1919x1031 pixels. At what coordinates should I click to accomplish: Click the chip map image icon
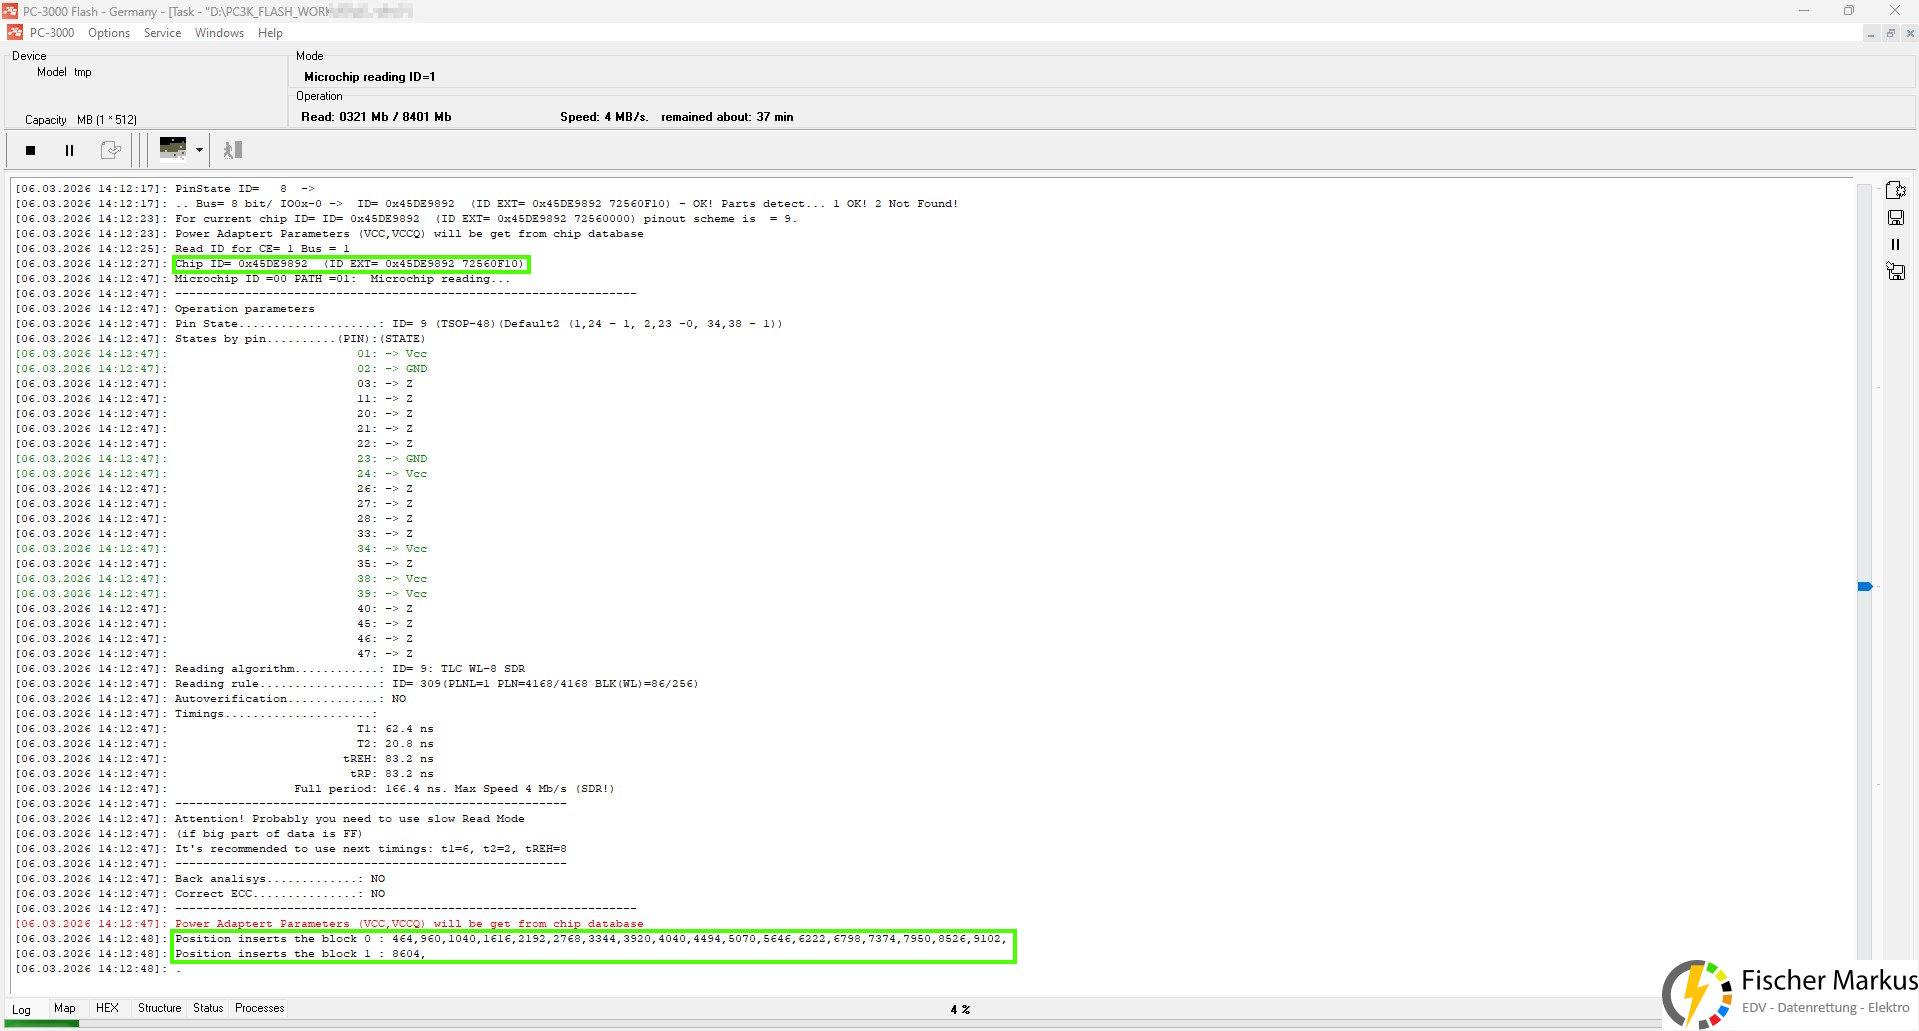[x=173, y=149]
